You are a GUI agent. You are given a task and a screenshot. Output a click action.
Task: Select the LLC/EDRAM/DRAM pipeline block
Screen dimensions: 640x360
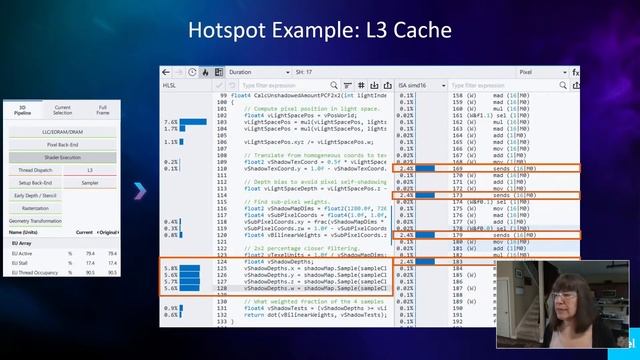[62, 132]
